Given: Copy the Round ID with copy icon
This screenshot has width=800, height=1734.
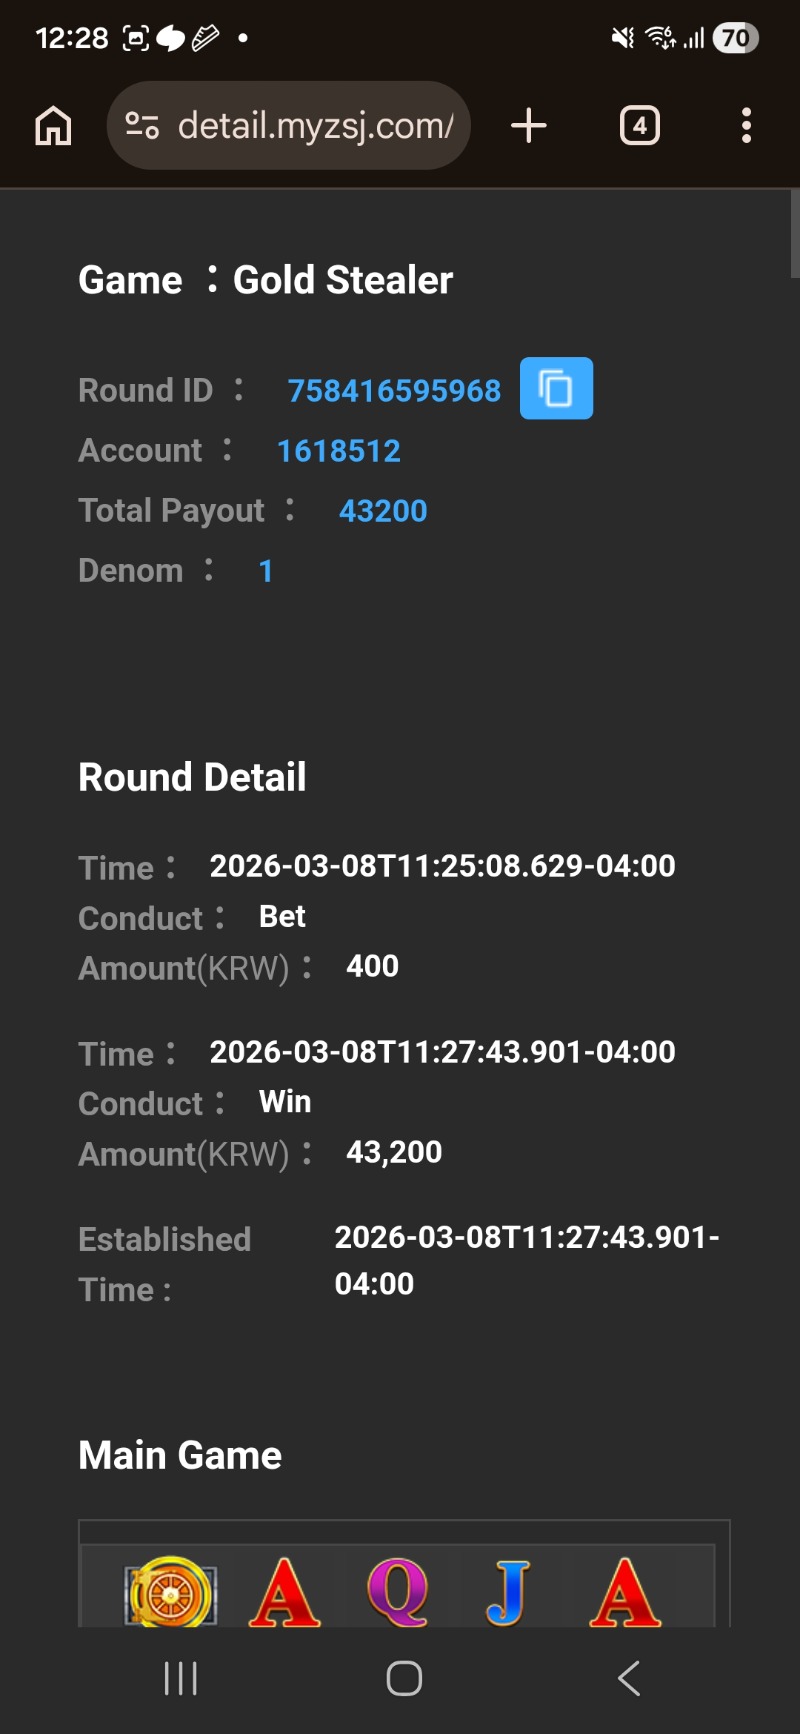Looking at the screenshot, I should [556, 388].
